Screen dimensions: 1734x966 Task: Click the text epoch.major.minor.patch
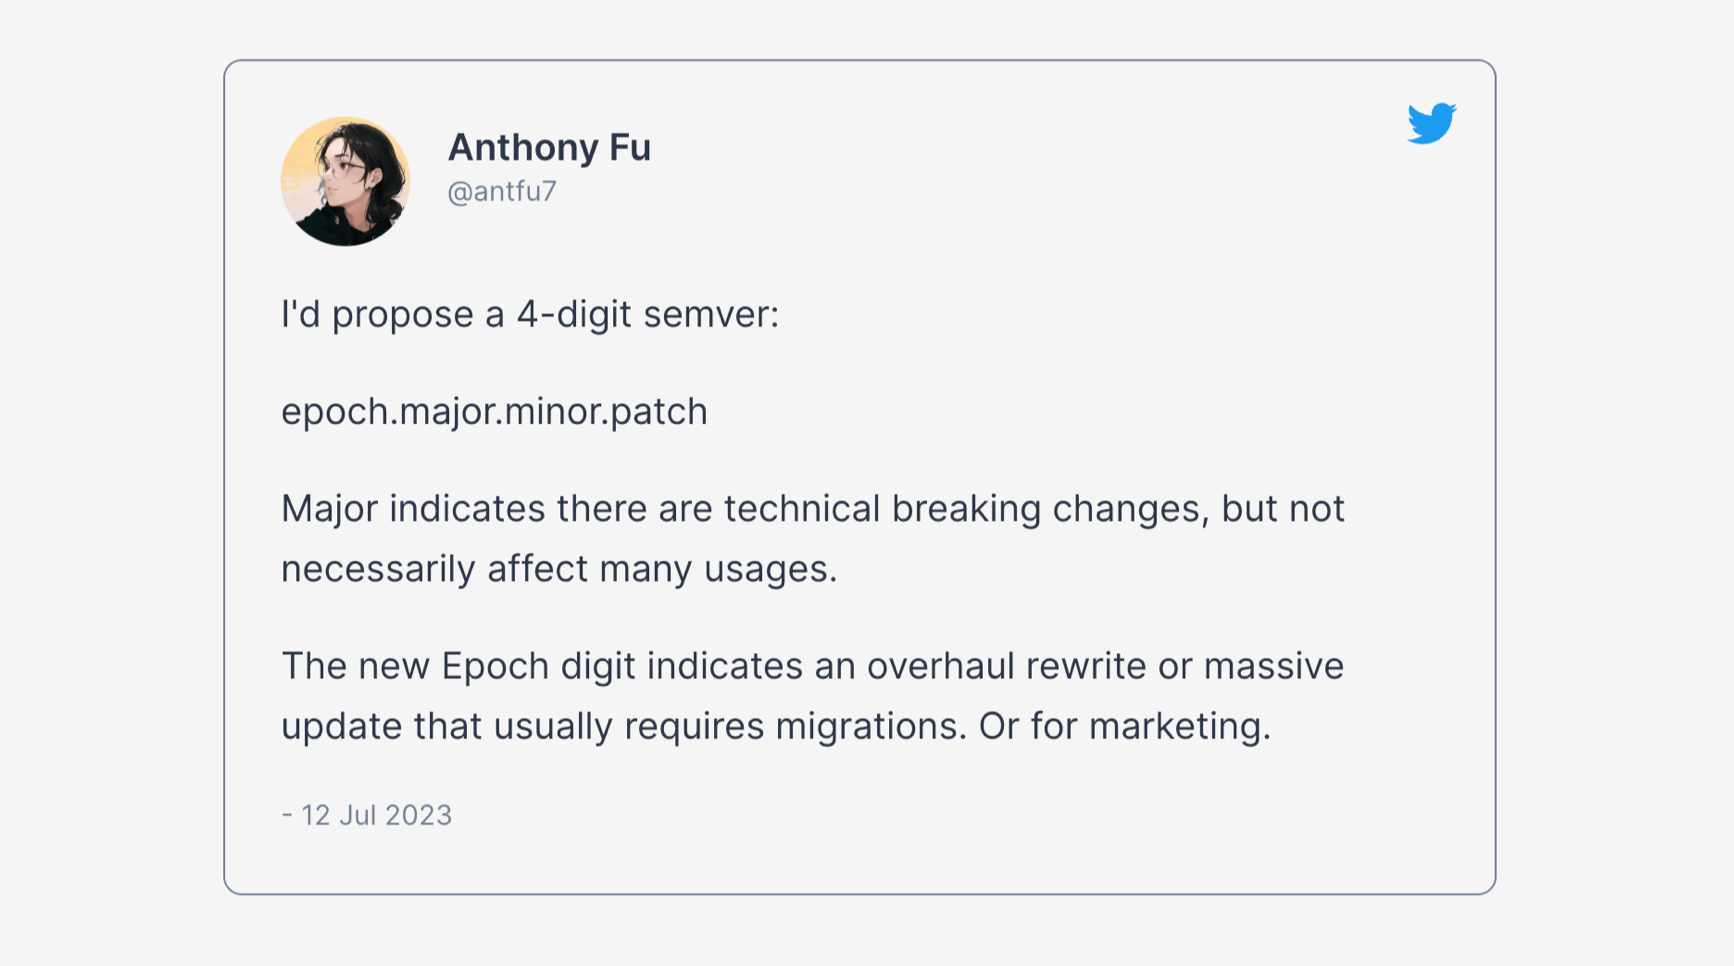pyautogui.click(x=494, y=412)
